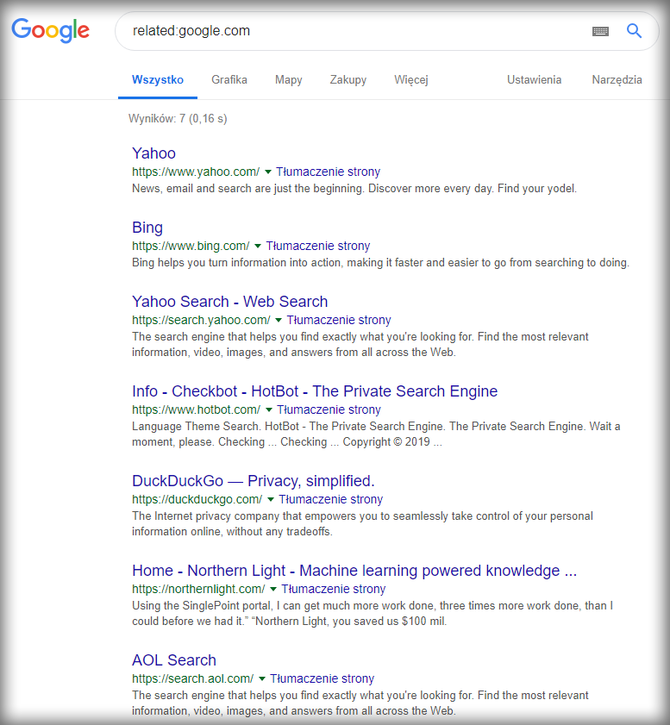Screen dimensions: 670x725
Task: Click the https://www.bing.com/ URL text
Action: coord(191,246)
